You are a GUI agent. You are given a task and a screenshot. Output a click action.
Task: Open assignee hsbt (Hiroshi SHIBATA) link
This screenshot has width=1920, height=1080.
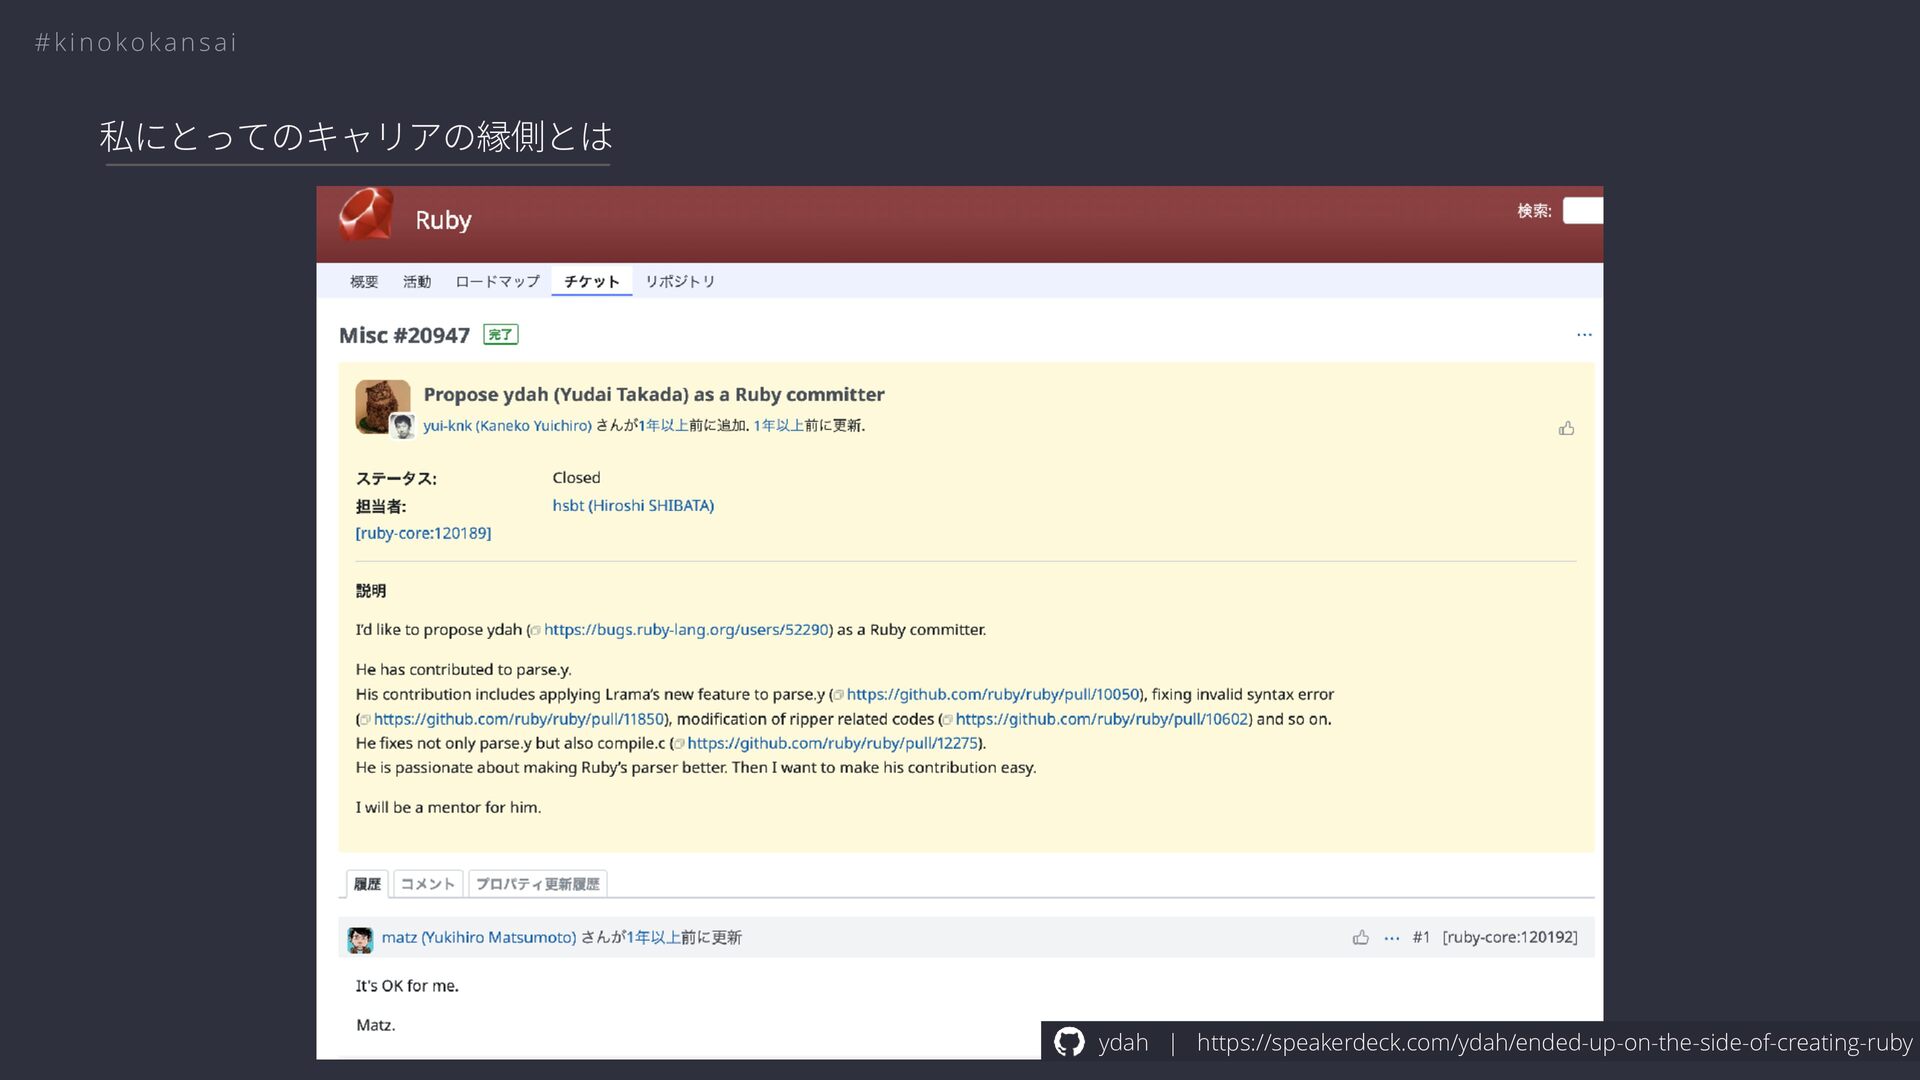[x=633, y=506]
